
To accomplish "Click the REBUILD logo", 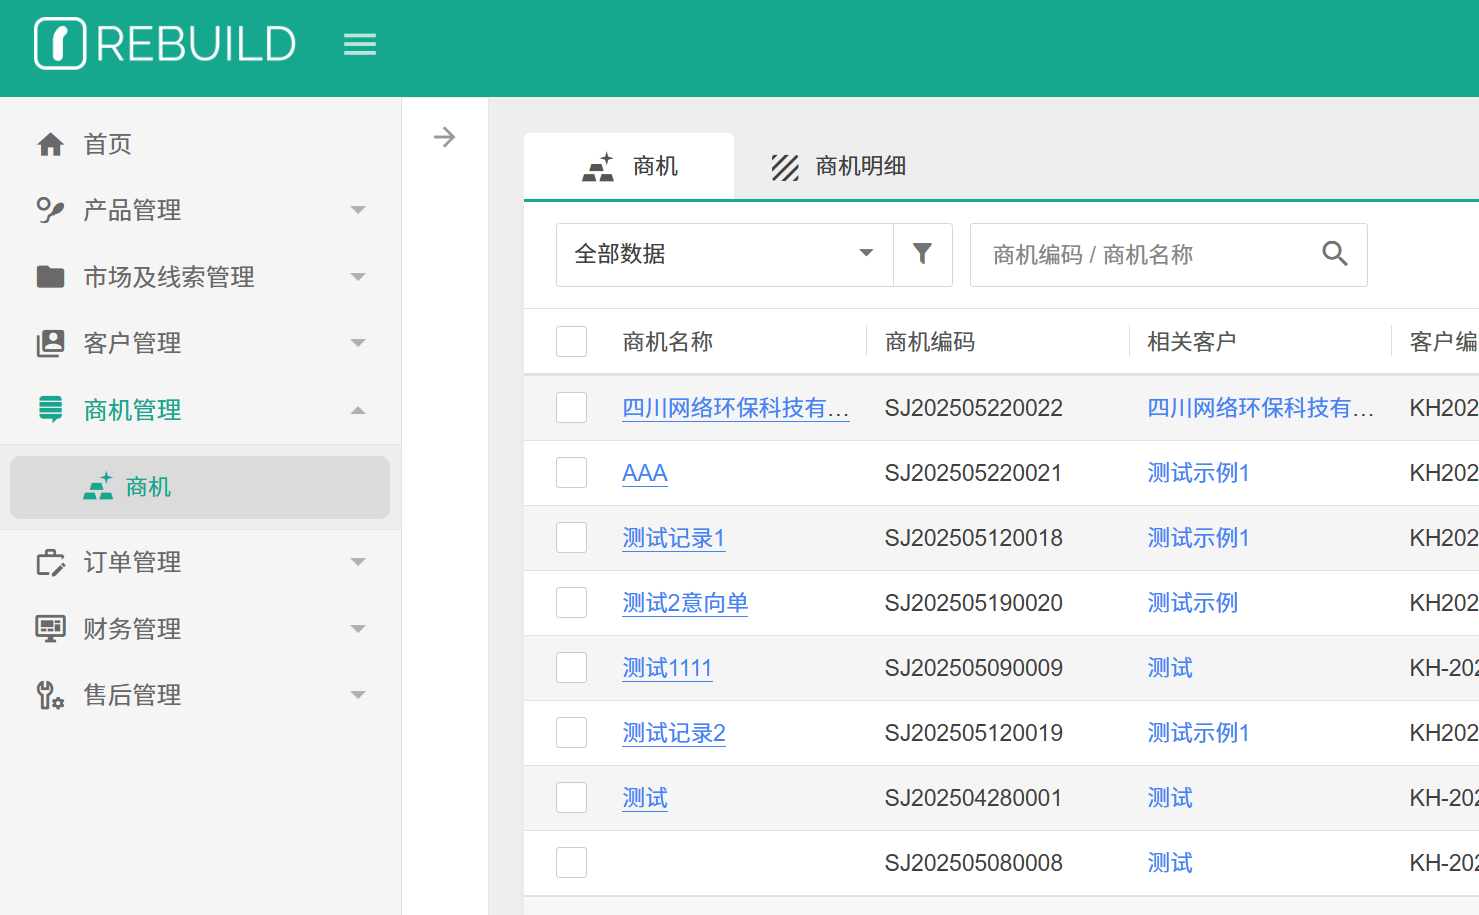I will coord(165,44).
